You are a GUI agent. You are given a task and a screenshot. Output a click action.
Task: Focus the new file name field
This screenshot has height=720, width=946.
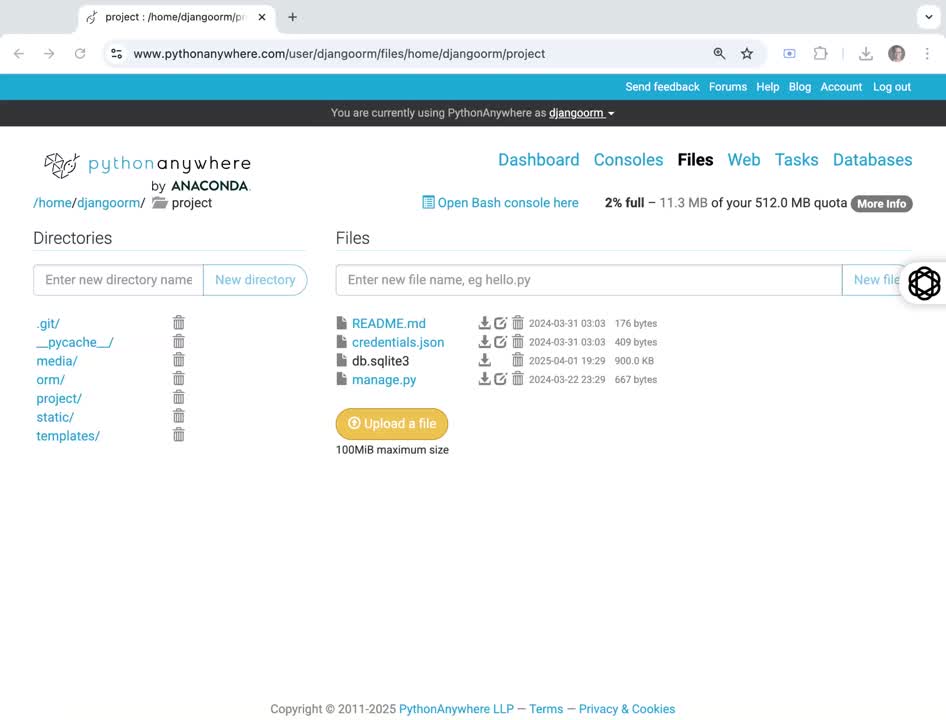click(x=589, y=280)
